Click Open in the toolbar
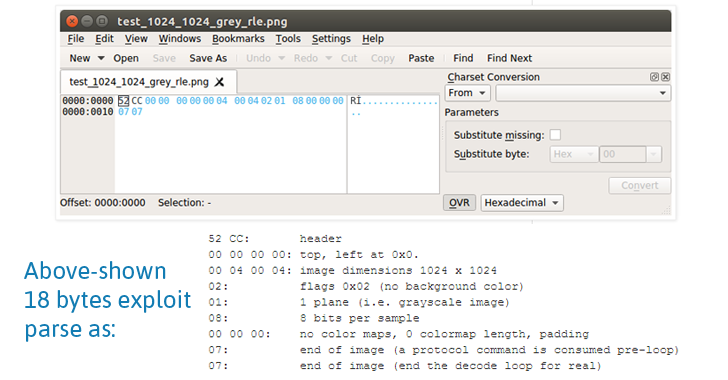Viewport: 728px width, 380px height. [x=126, y=58]
